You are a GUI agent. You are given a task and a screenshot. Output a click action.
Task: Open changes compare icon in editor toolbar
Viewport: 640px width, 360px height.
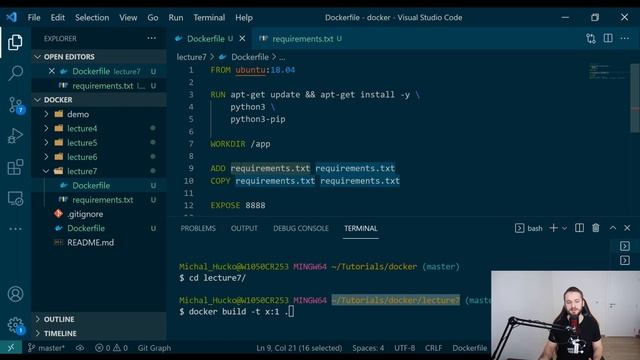[591, 38]
